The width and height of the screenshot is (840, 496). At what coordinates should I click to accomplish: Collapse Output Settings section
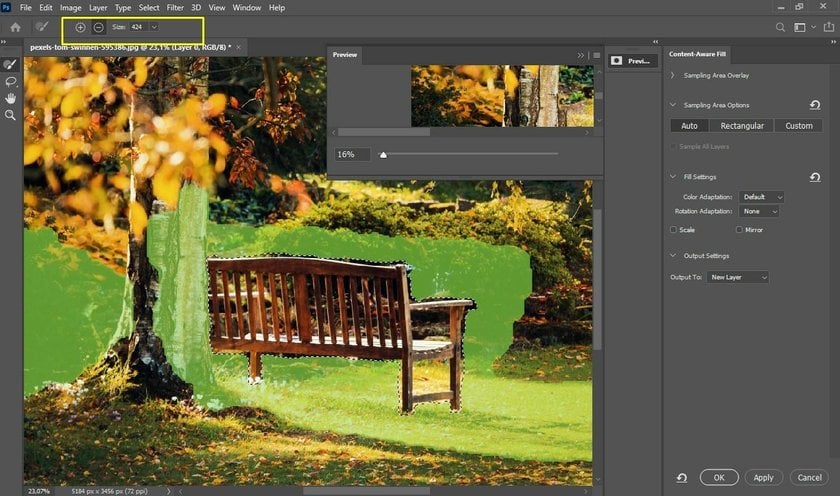(673, 255)
